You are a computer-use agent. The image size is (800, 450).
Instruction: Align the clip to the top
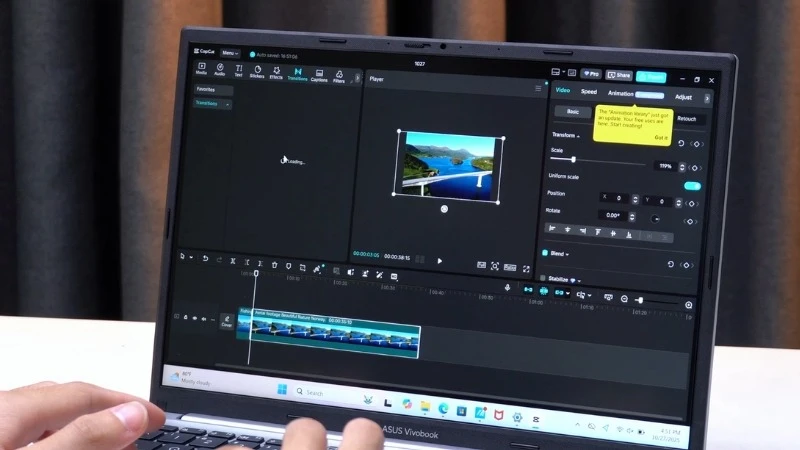[x=598, y=232]
